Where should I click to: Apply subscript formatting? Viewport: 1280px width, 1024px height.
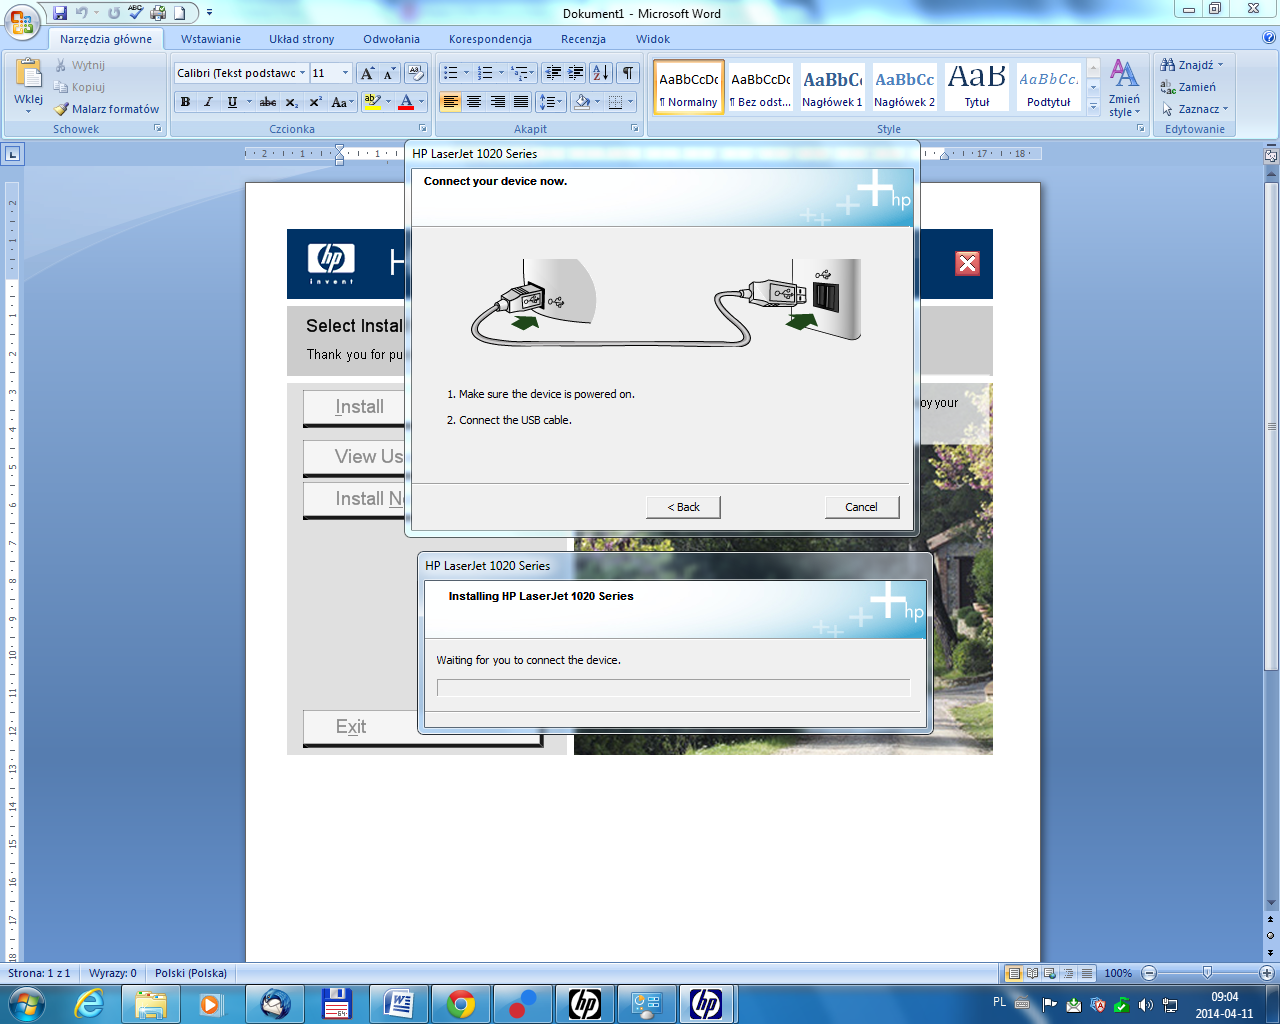tap(291, 102)
